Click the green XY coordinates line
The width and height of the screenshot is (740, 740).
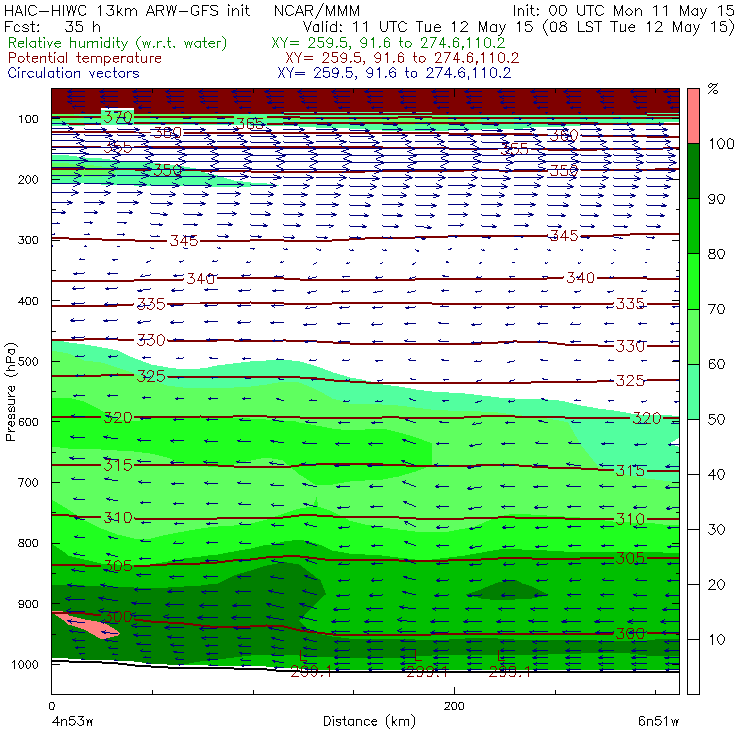coord(388,43)
